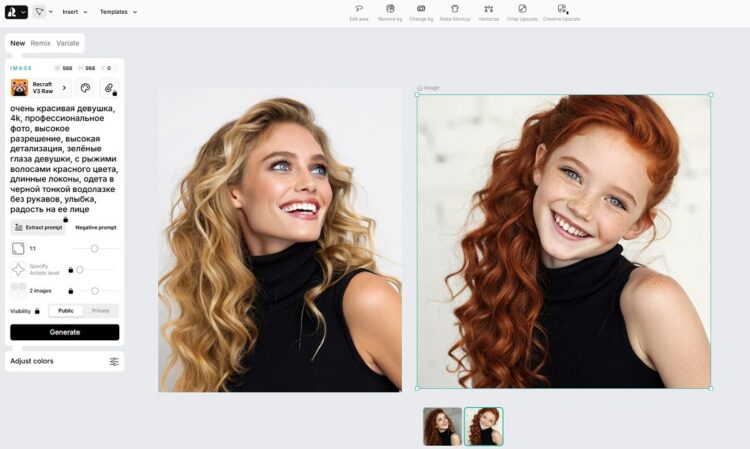Click the 2 images count icon

click(x=18, y=290)
